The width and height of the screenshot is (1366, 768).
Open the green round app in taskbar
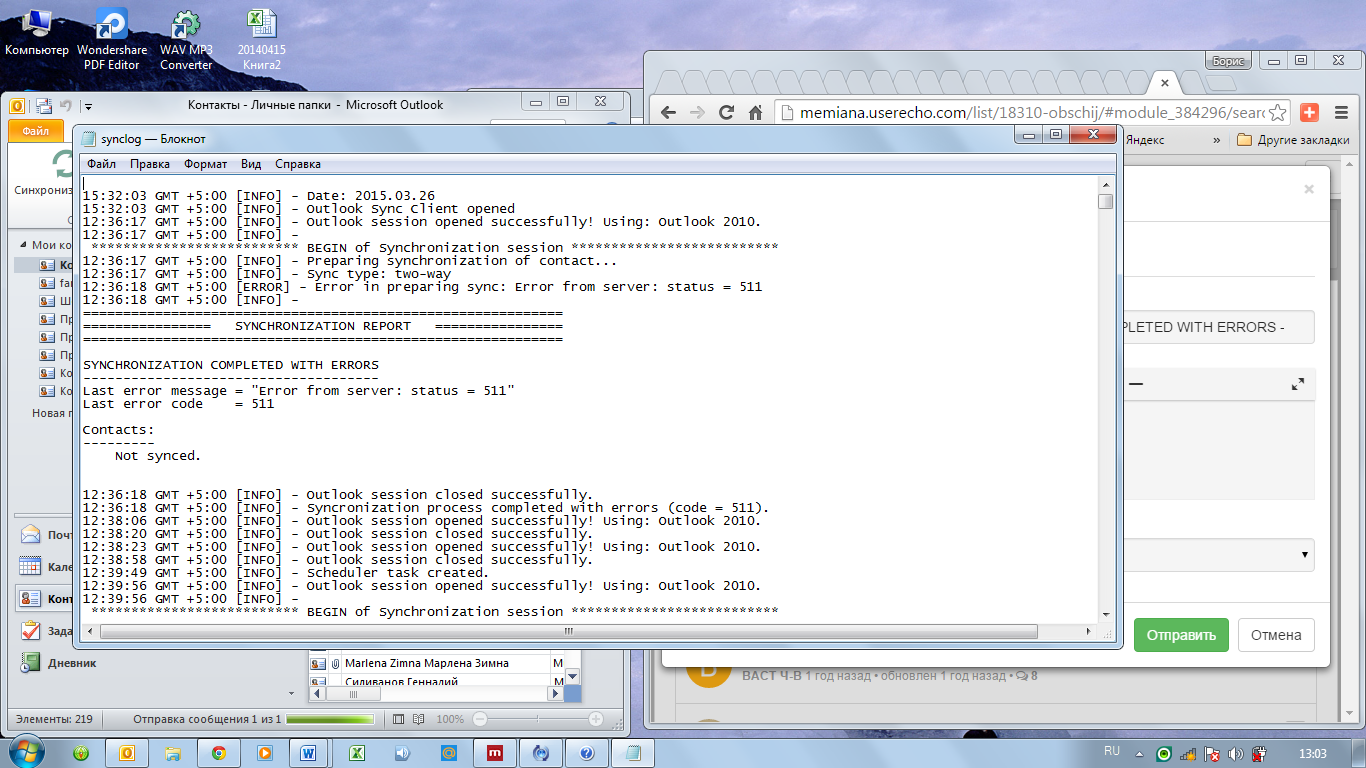pyautogui.click(x=81, y=753)
